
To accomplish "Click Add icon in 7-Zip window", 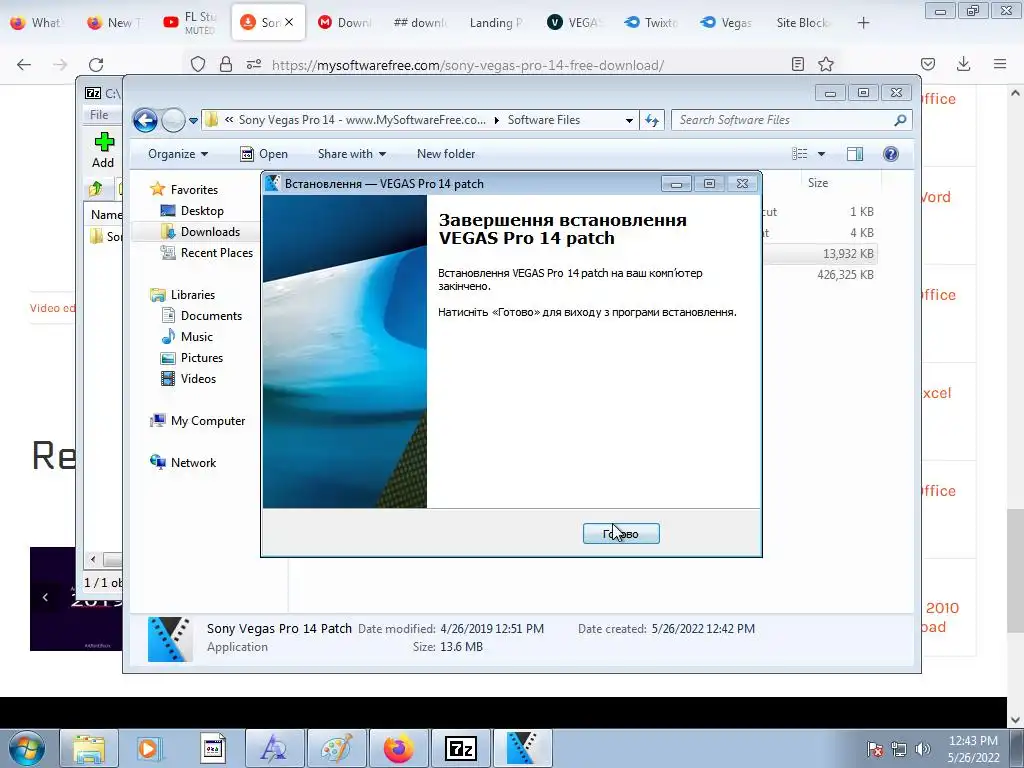I will pyautogui.click(x=103, y=150).
